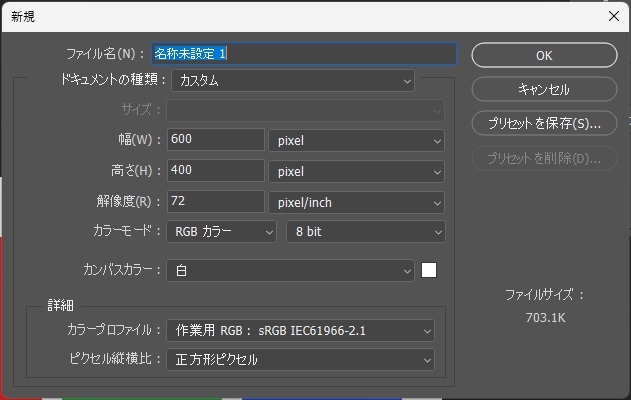Click the 新規 dialog title
The height and width of the screenshot is (400, 631).
(23, 17)
